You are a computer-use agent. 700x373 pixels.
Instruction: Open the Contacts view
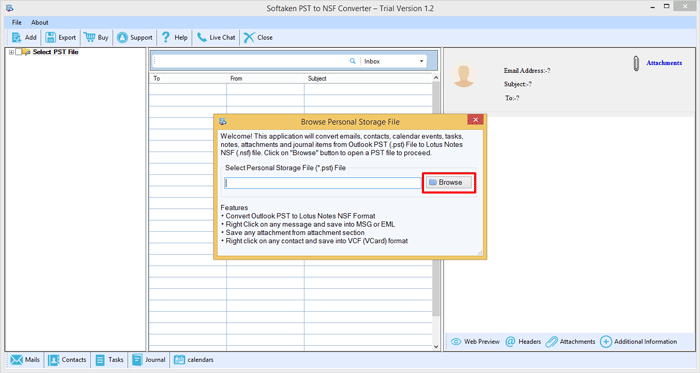(x=67, y=360)
